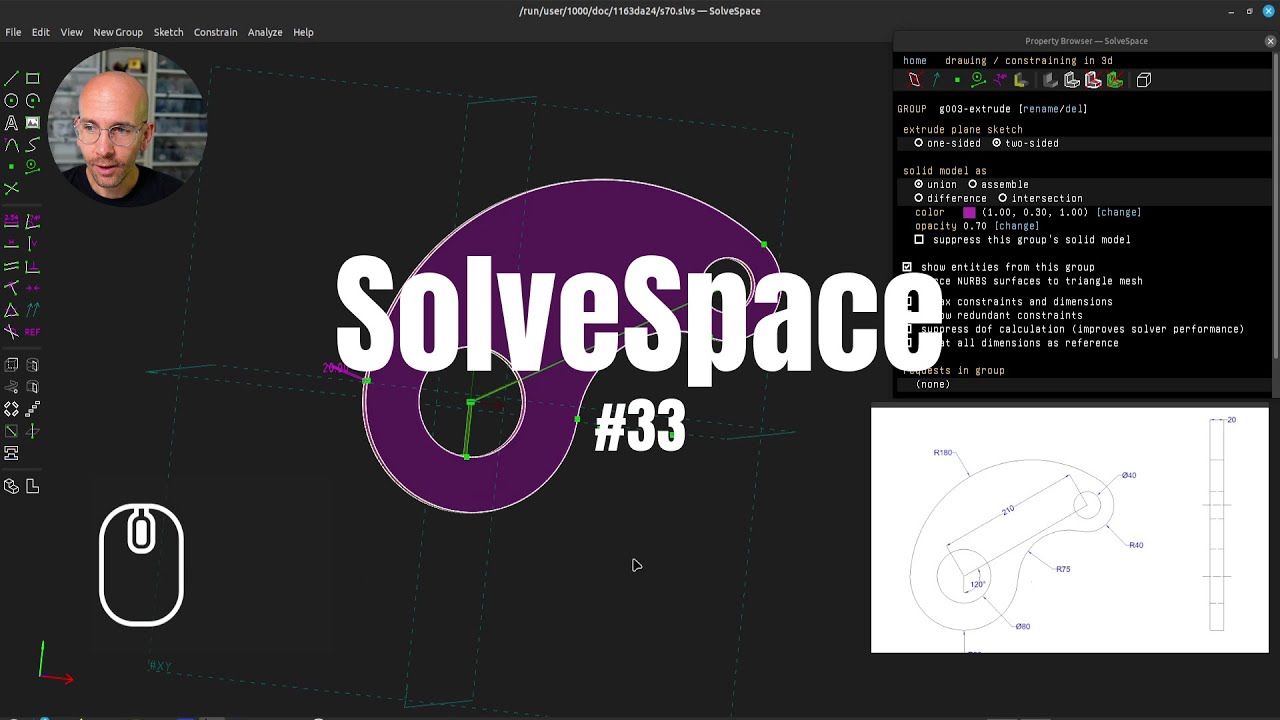Apply point on line constraint
Image resolution: width=1280 pixels, height=720 pixels.
[11, 287]
